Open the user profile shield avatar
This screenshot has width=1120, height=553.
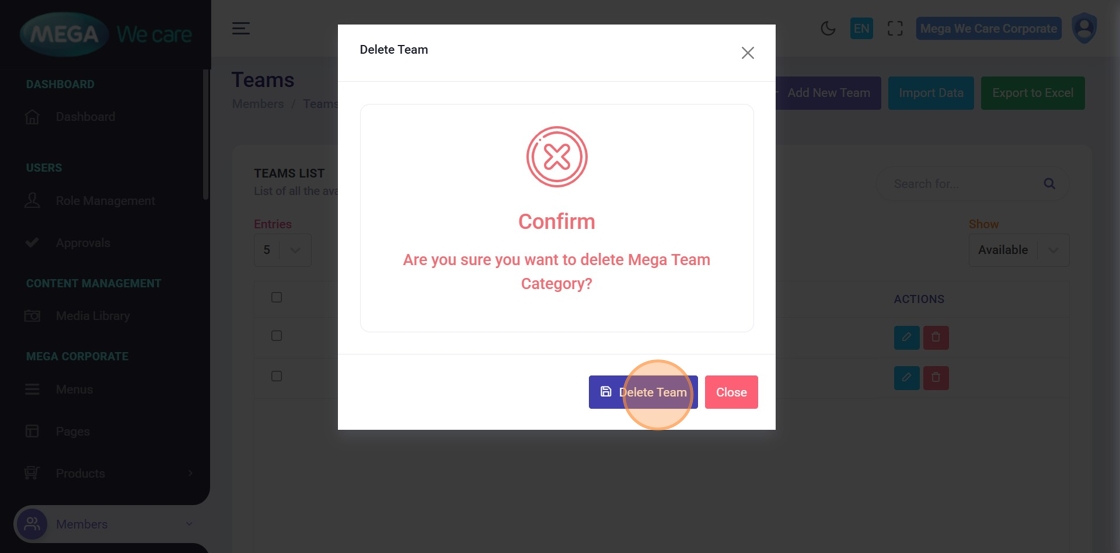pyautogui.click(x=1084, y=29)
